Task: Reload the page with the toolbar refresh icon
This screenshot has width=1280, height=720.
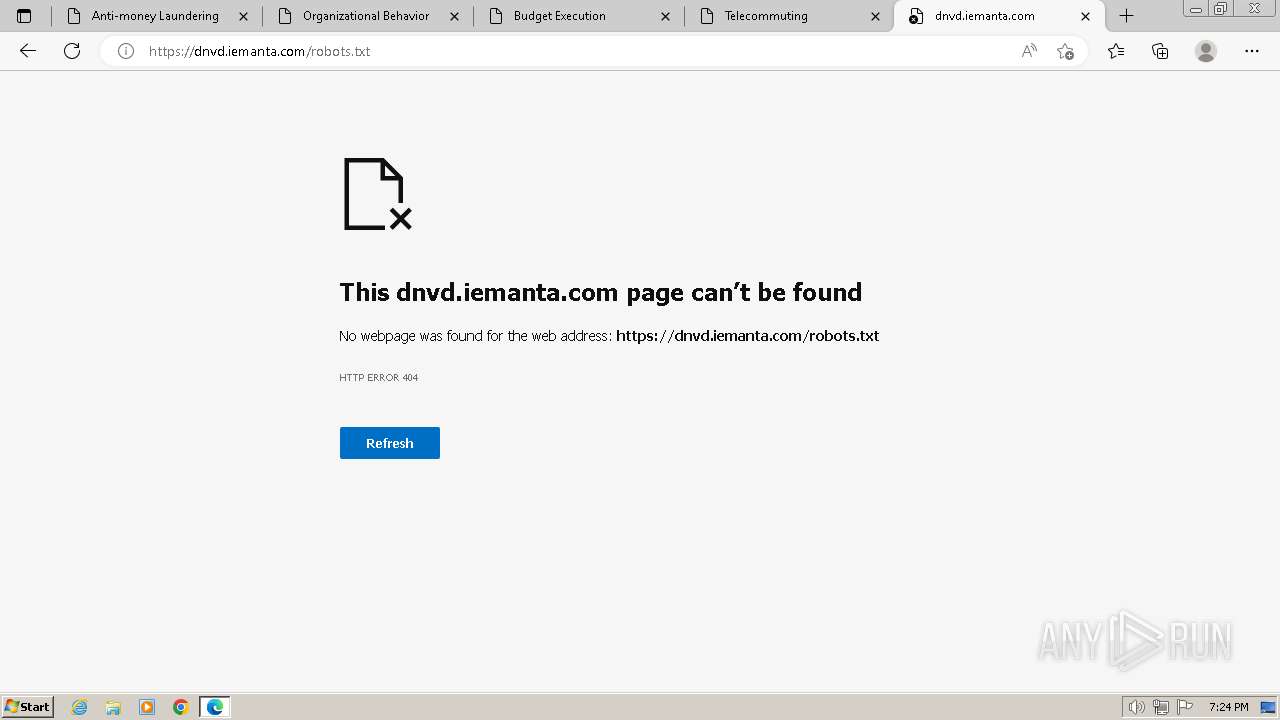Action: (x=72, y=51)
